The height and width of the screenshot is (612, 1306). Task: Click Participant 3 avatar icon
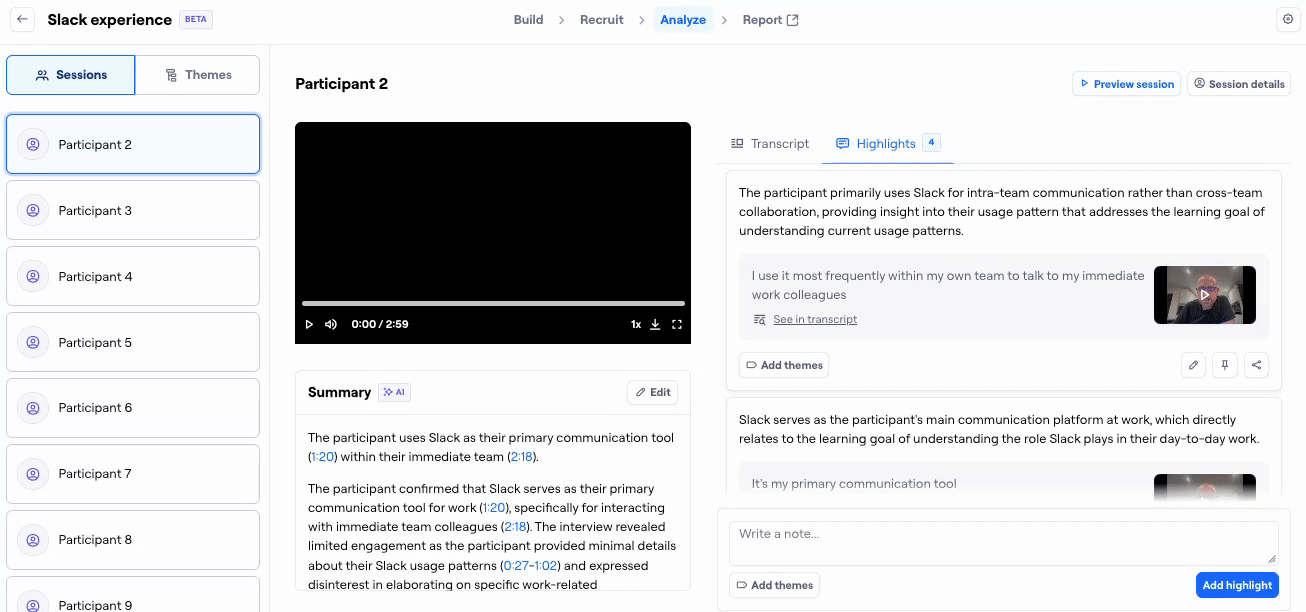click(x=33, y=210)
